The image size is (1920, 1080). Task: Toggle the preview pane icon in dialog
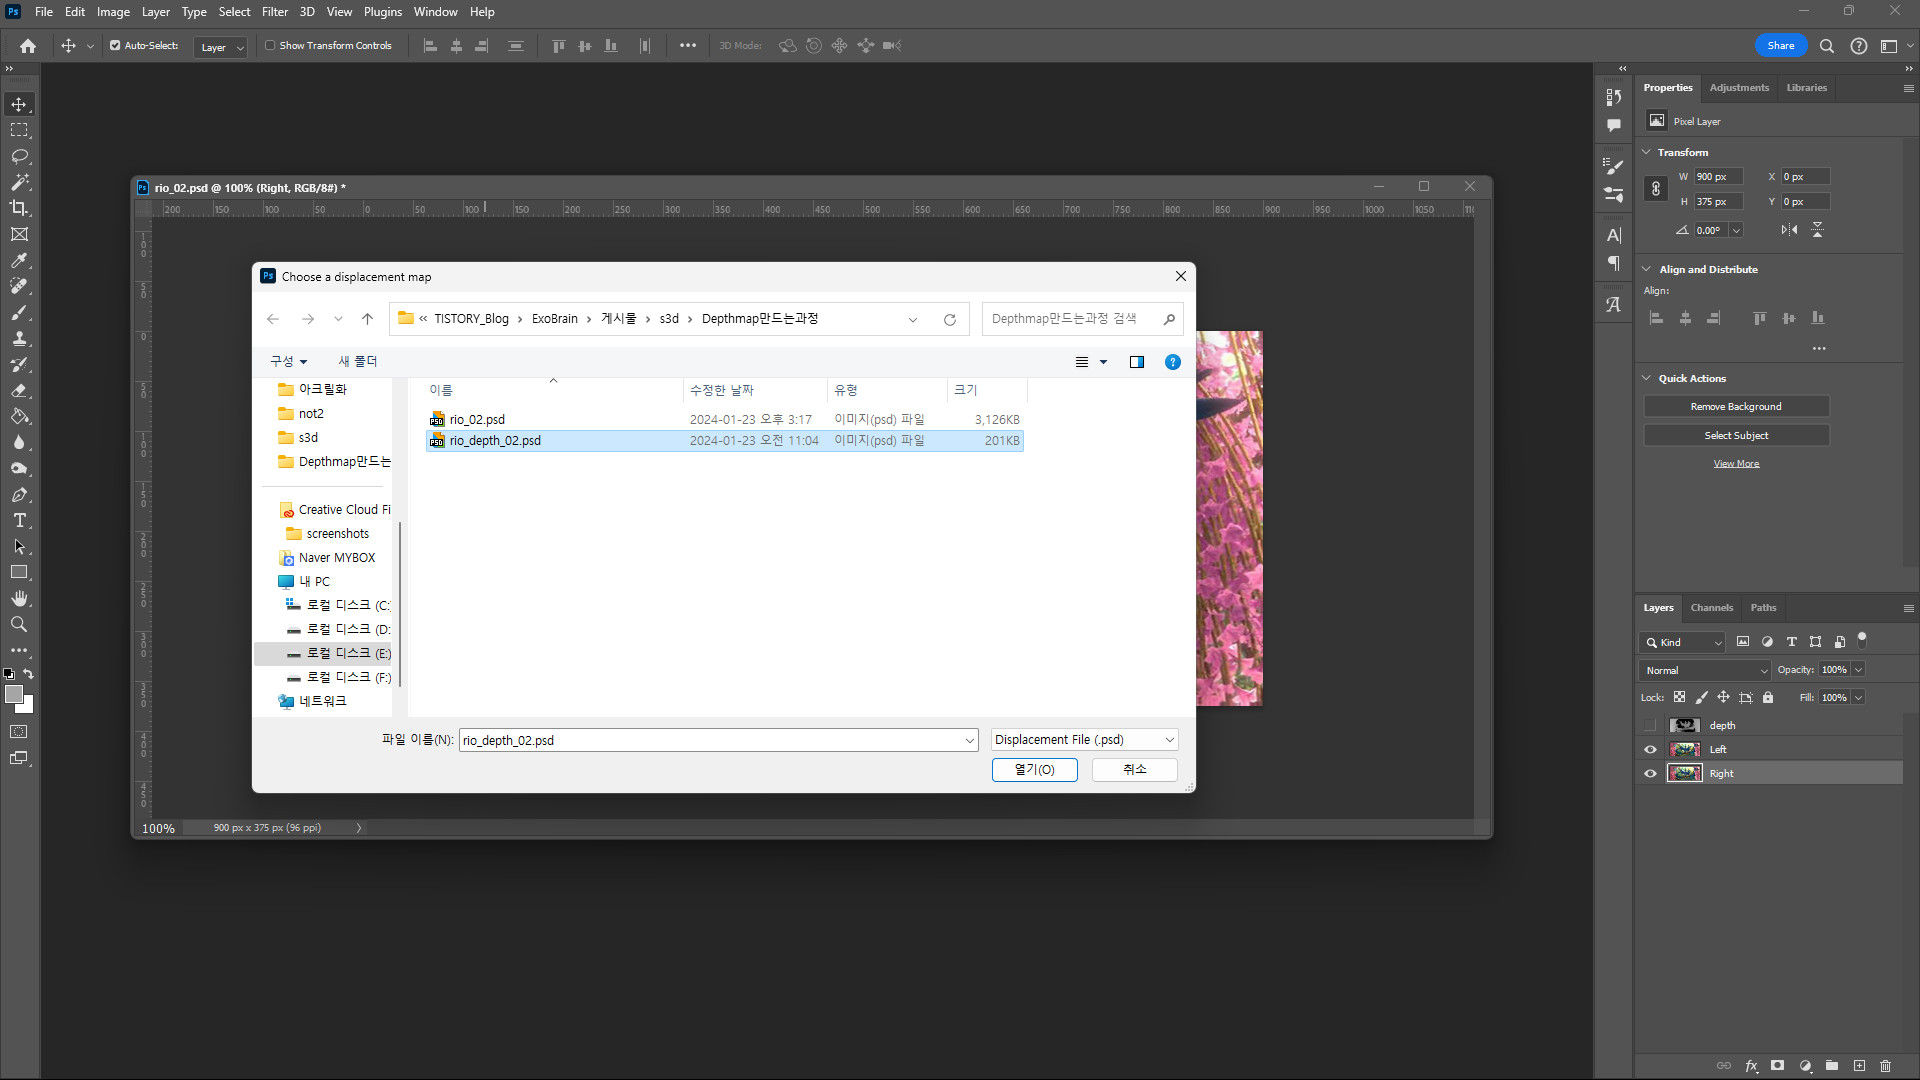tap(1136, 362)
